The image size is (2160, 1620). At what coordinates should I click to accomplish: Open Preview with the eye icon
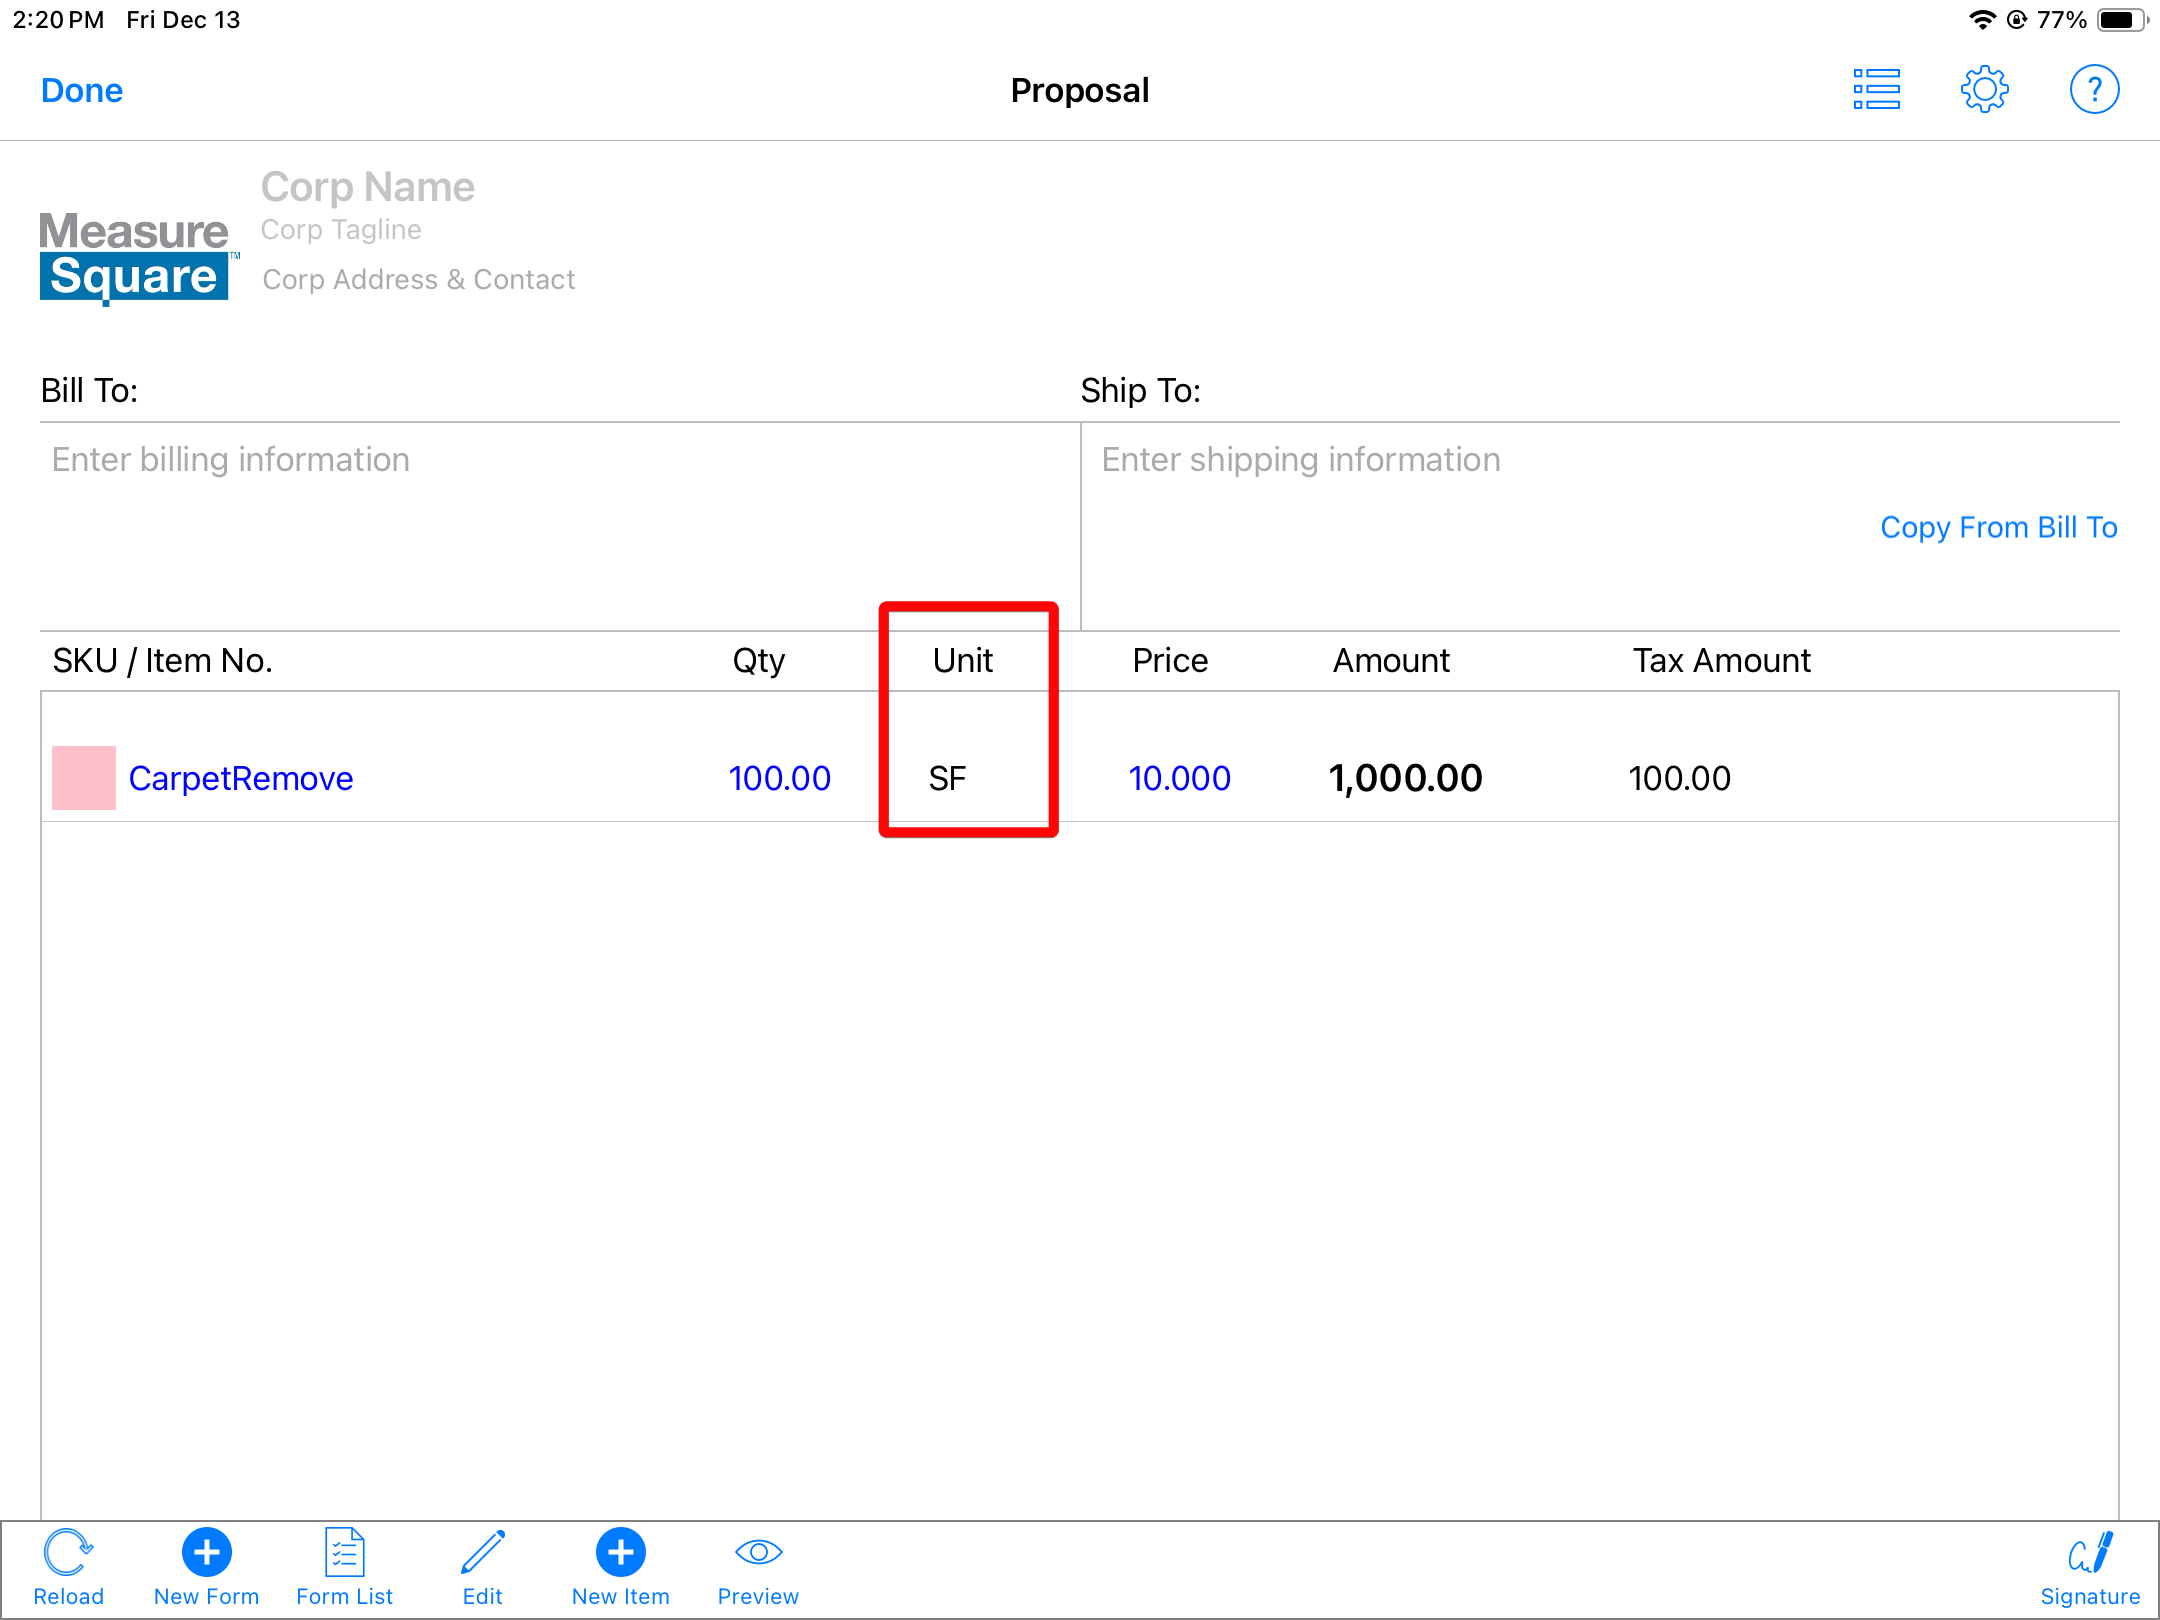click(x=758, y=1555)
